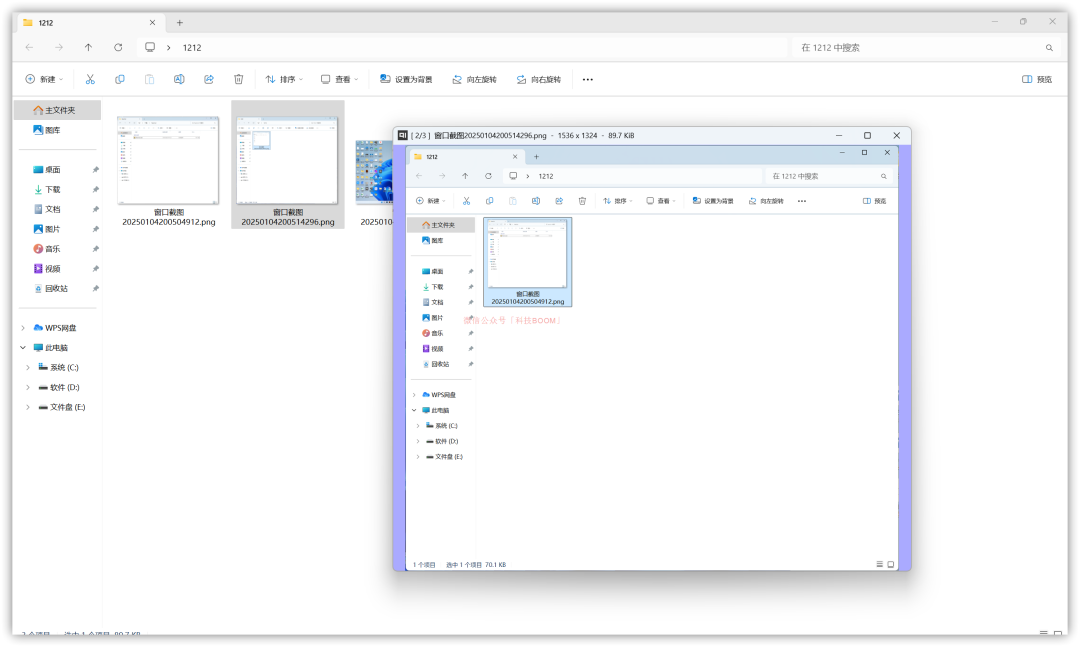Open the 新建 New dropdown

pyautogui.click(x=44, y=78)
